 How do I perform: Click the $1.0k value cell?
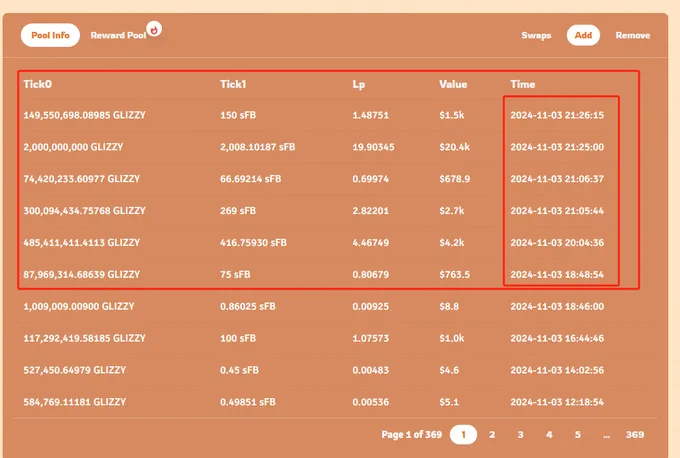(x=451, y=338)
